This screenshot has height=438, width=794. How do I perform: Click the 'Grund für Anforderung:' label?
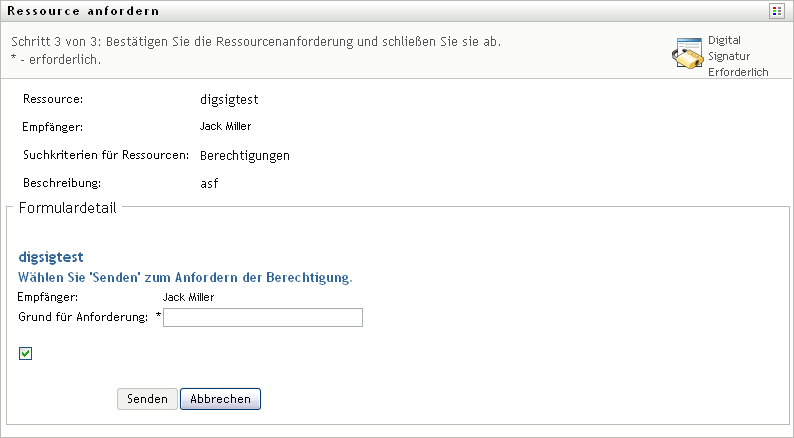[83, 317]
